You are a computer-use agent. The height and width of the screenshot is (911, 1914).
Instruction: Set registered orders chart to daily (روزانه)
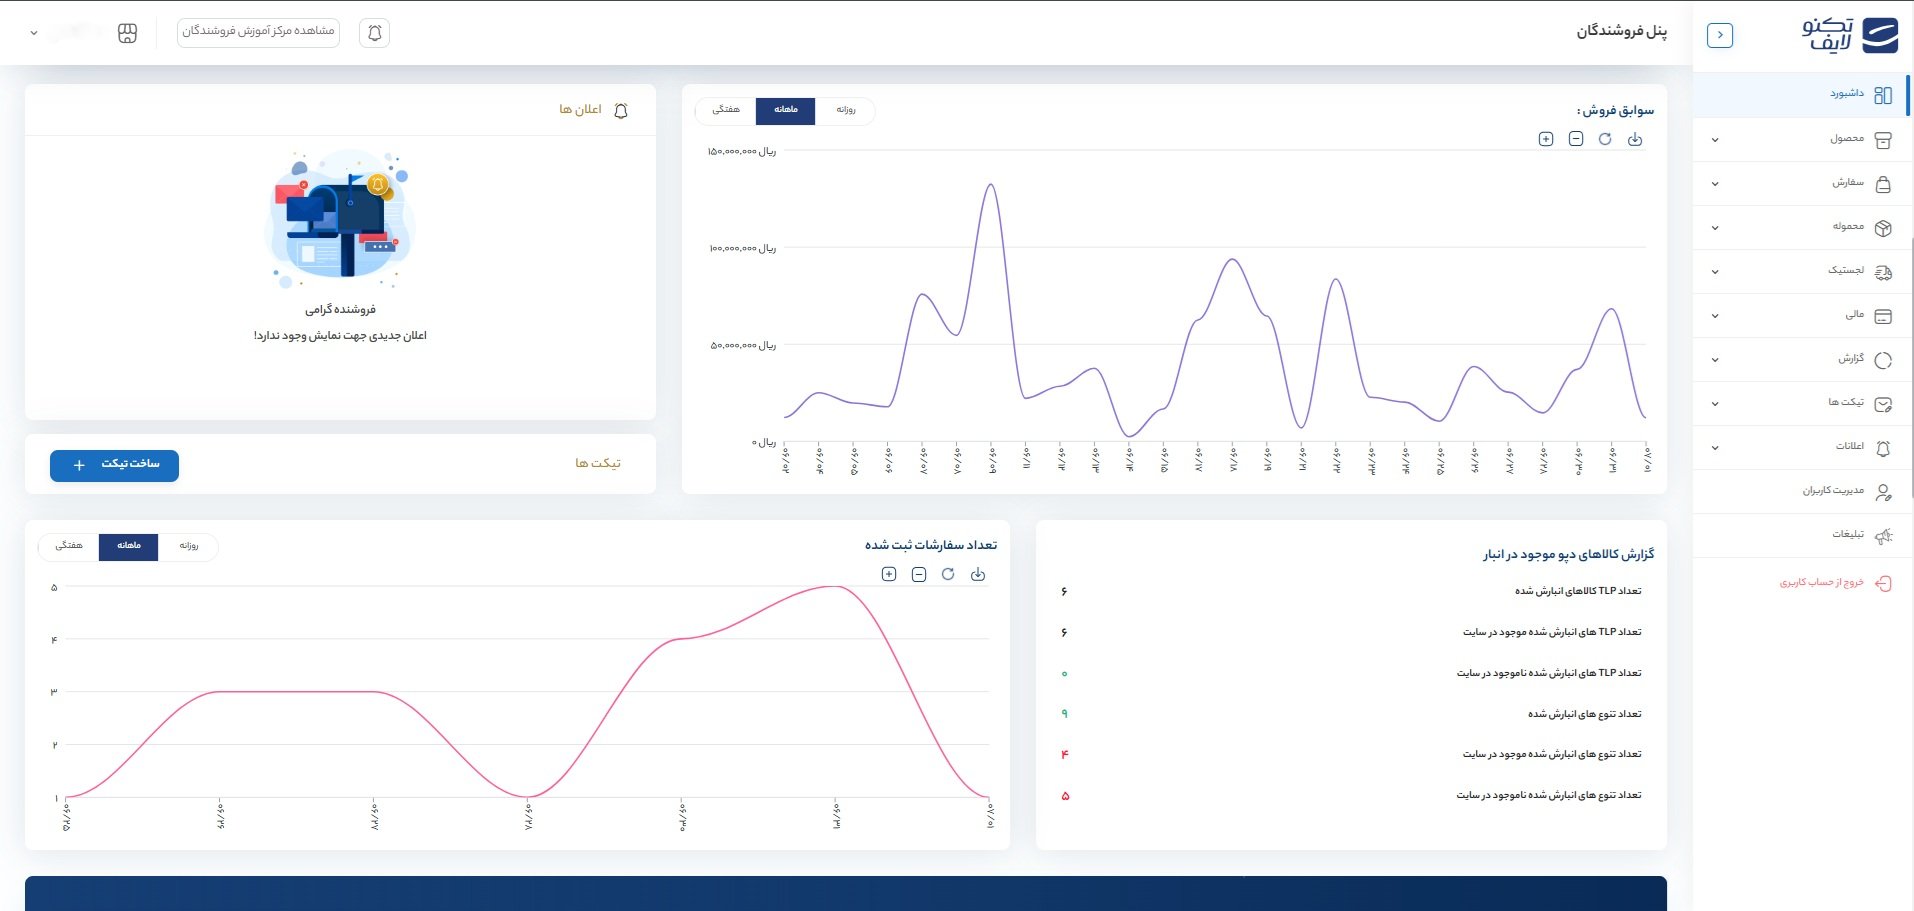[189, 546]
